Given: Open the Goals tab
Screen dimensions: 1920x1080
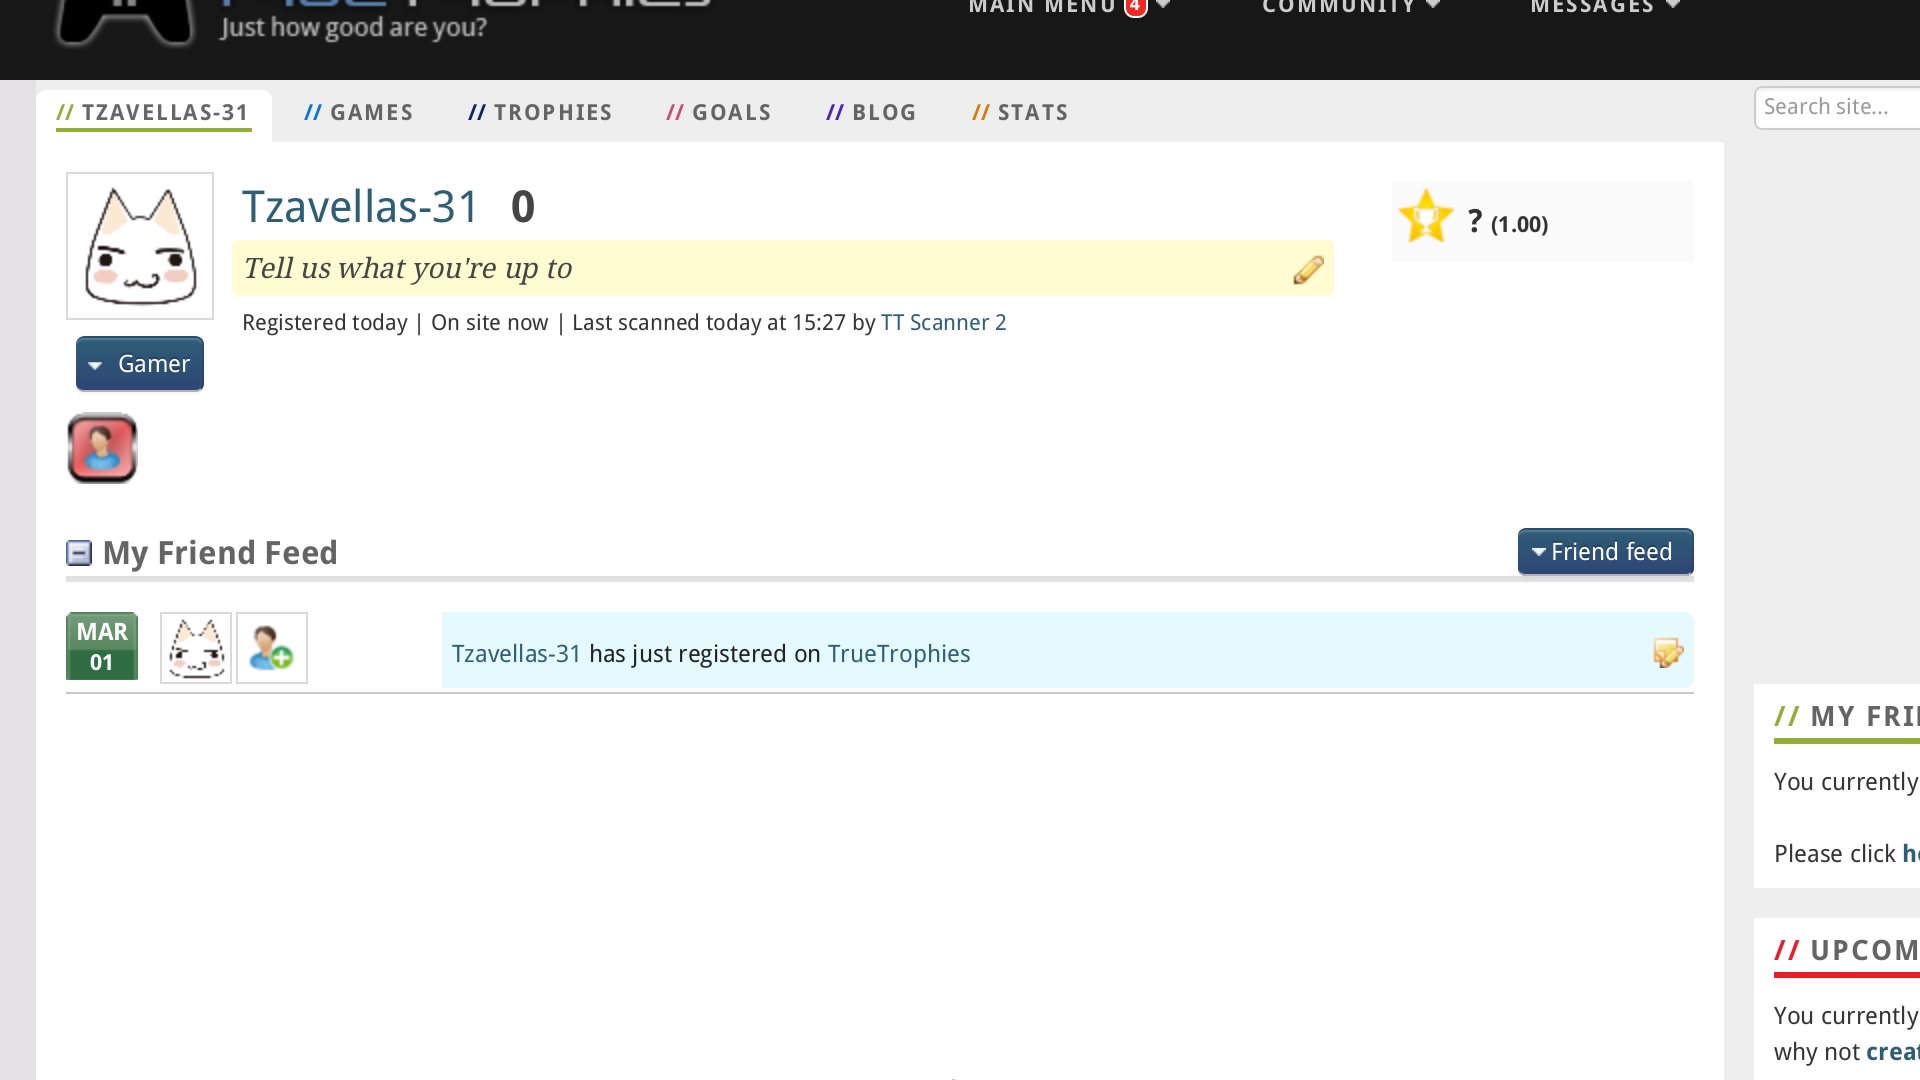Looking at the screenshot, I should pos(719,113).
